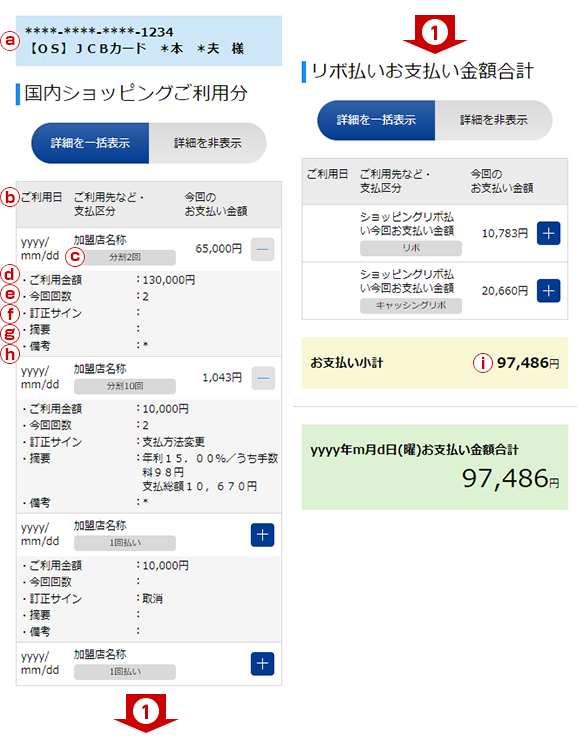Show all details in リボ払いお支払い金額合計 section
The image size is (585, 740).
[x=376, y=120]
